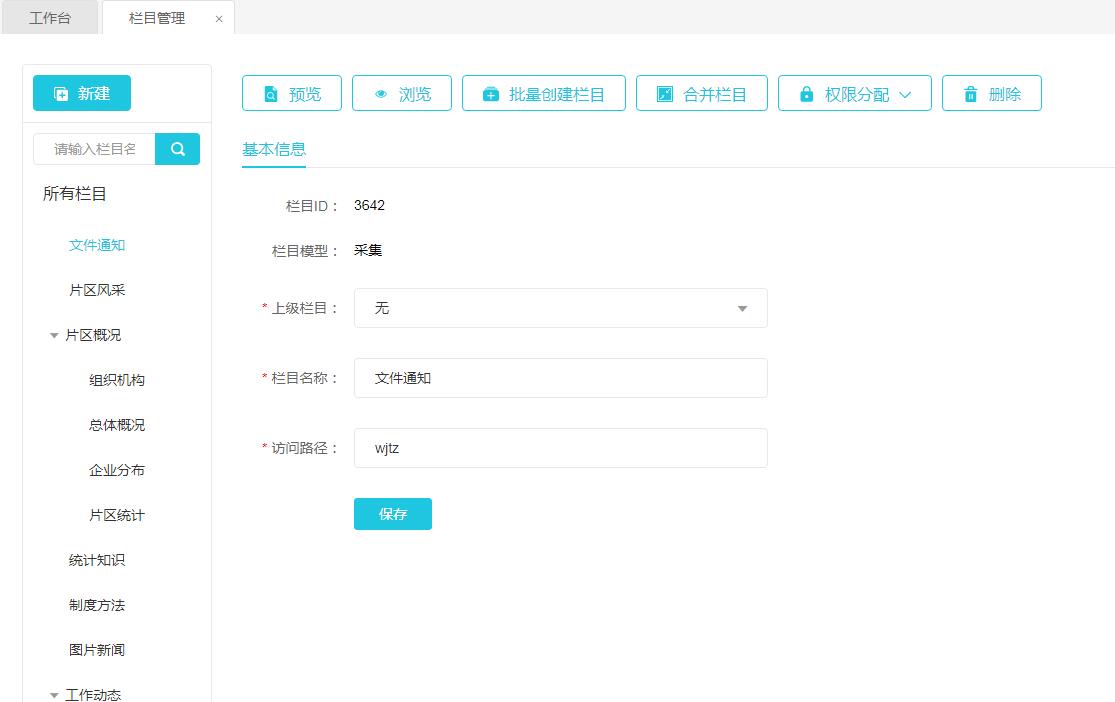Collapse the 工作动态 tree node
The height and width of the screenshot is (702, 1115).
click(54, 695)
